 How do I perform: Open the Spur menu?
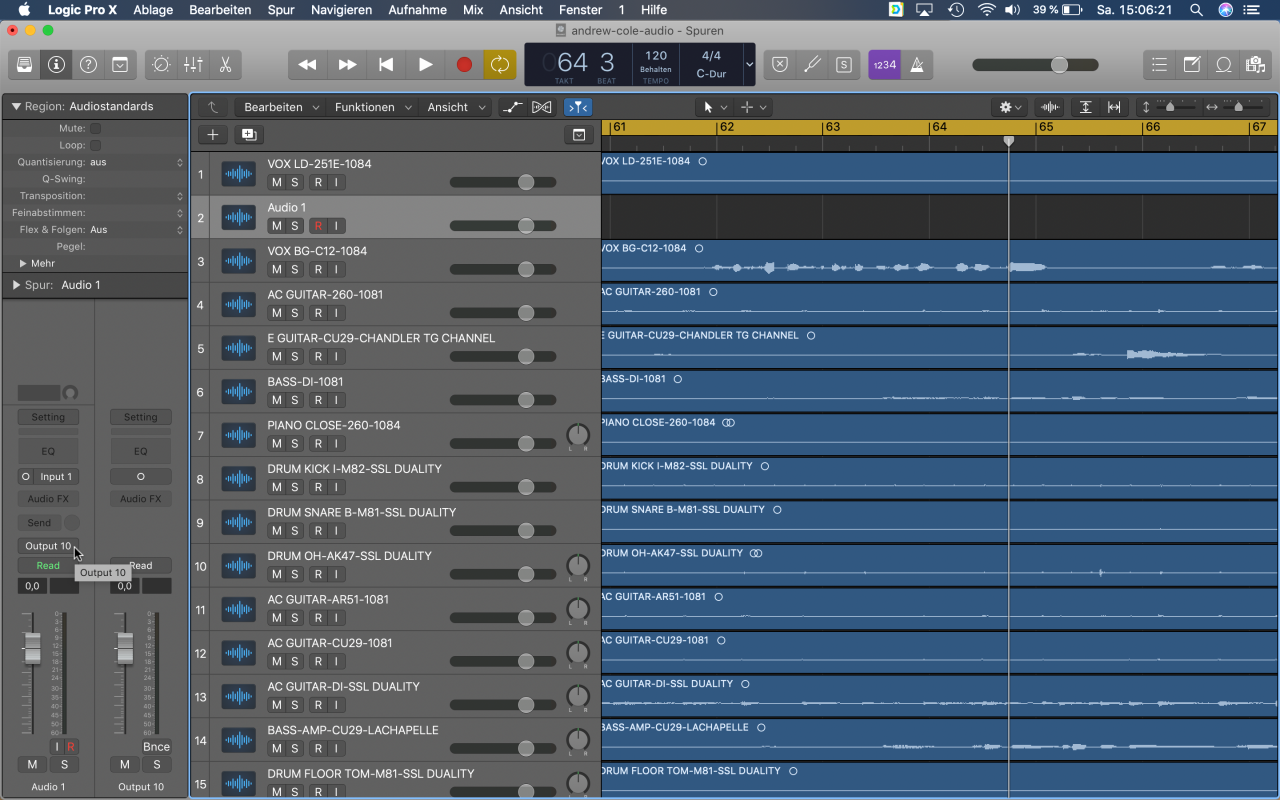pyautogui.click(x=281, y=10)
